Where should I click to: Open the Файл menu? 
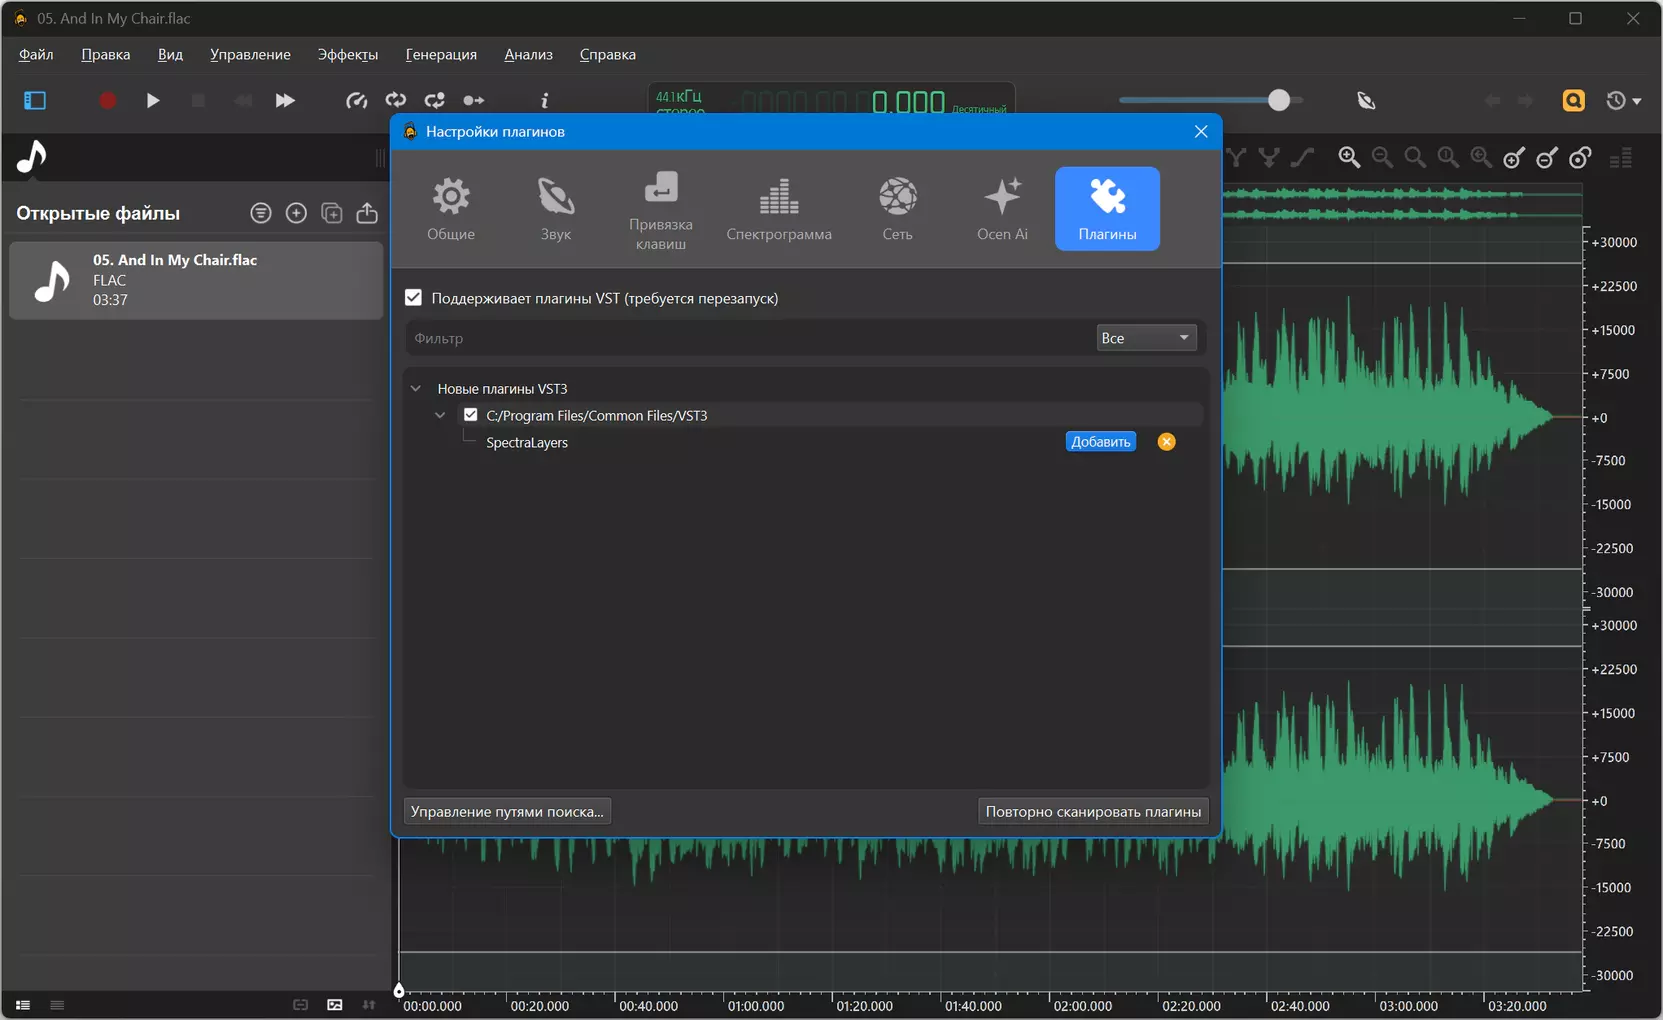pos(36,54)
